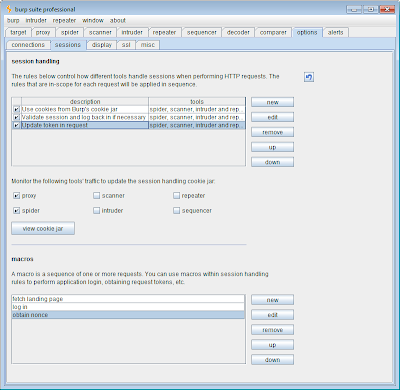Select the 'fetch landing page' macro
The image size is (400, 390).
128,299
